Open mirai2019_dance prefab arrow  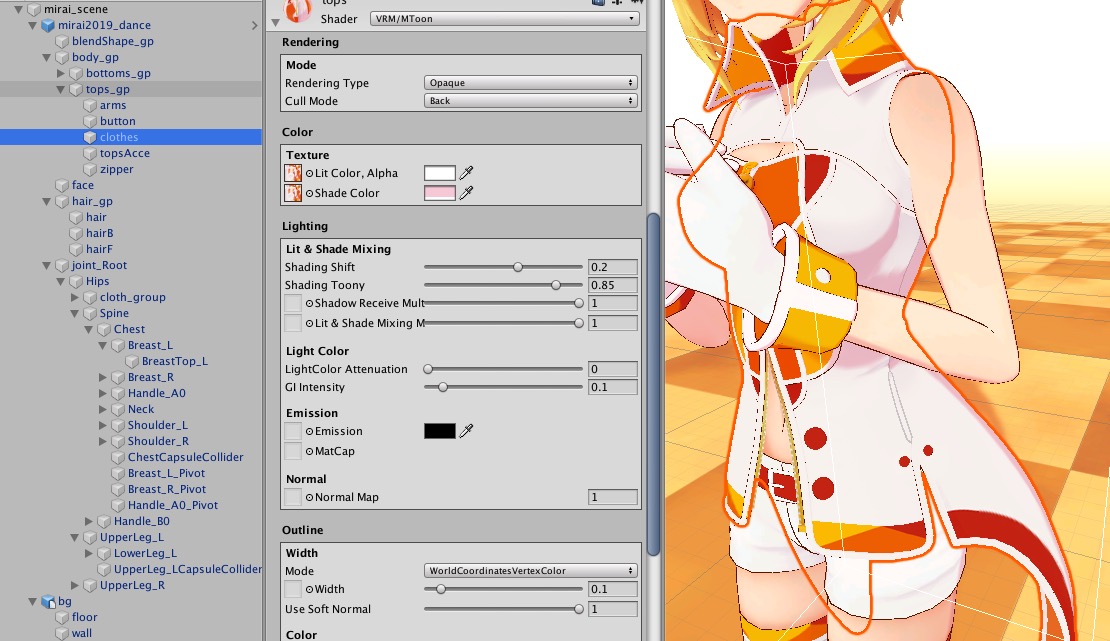click(254, 25)
